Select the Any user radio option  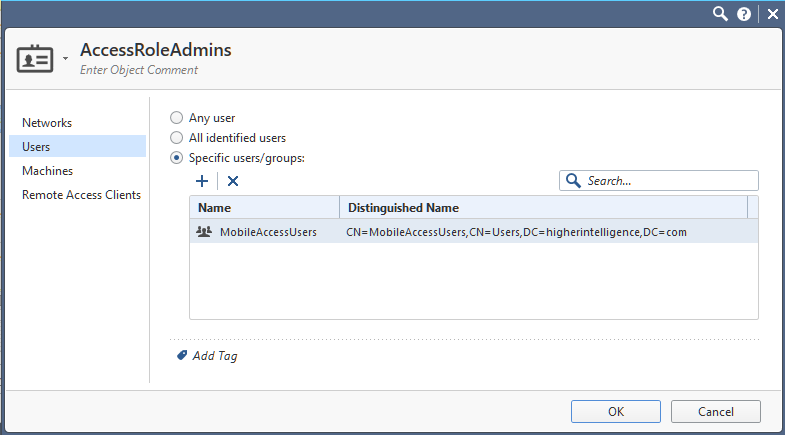[x=176, y=118]
